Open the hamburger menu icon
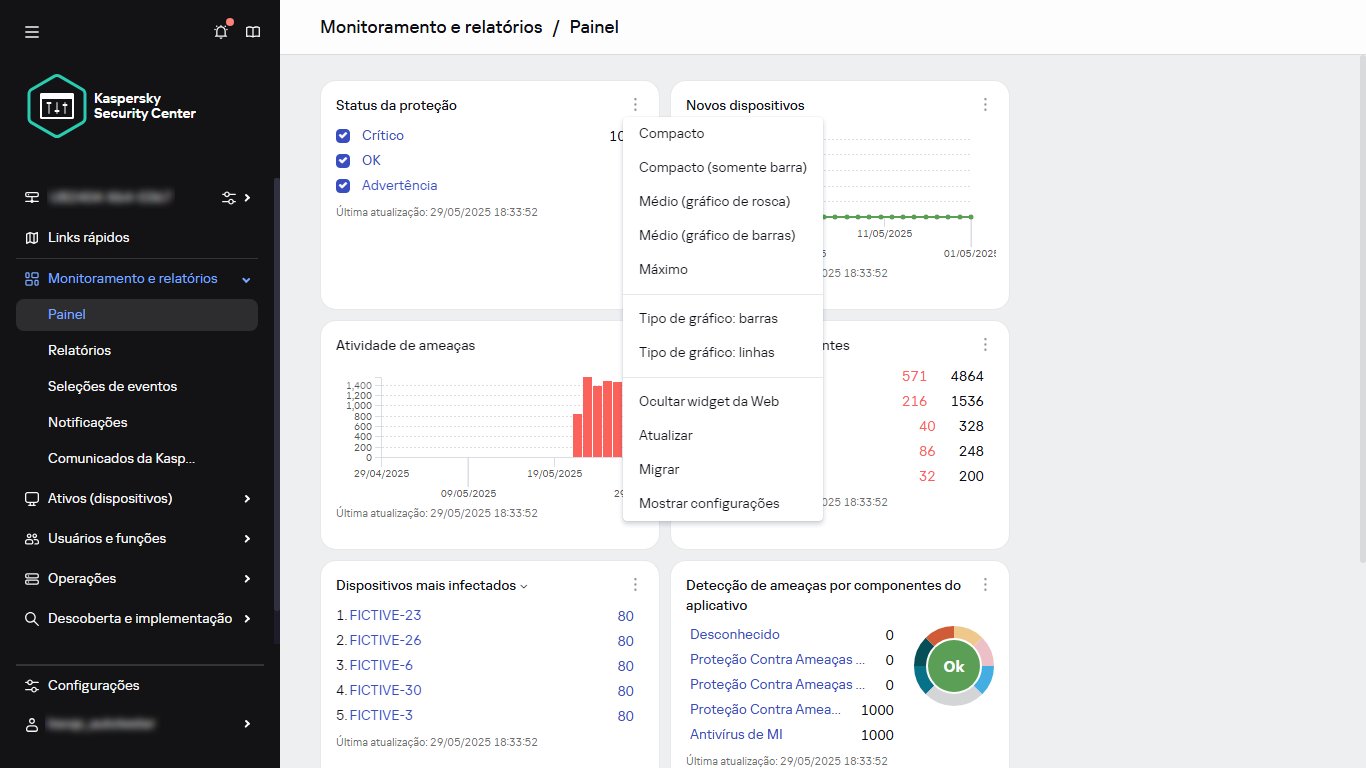1366x768 pixels. coord(32,32)
